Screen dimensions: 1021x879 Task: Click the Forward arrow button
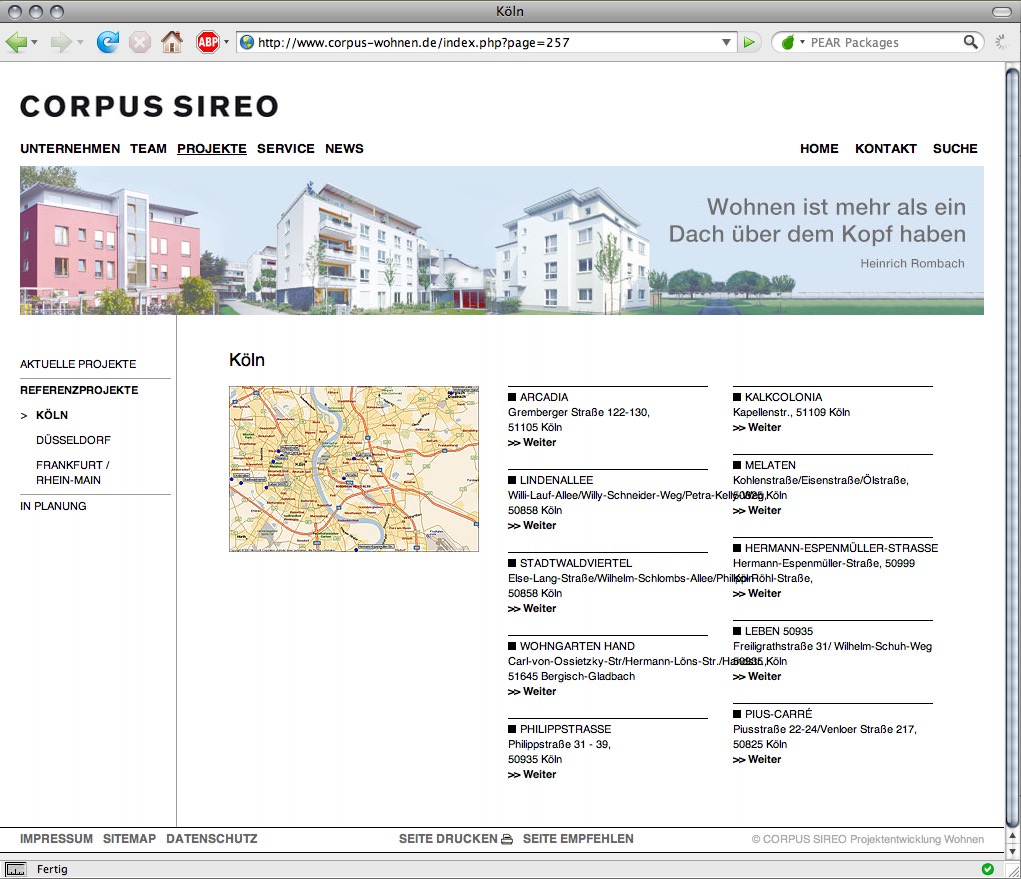61,42
